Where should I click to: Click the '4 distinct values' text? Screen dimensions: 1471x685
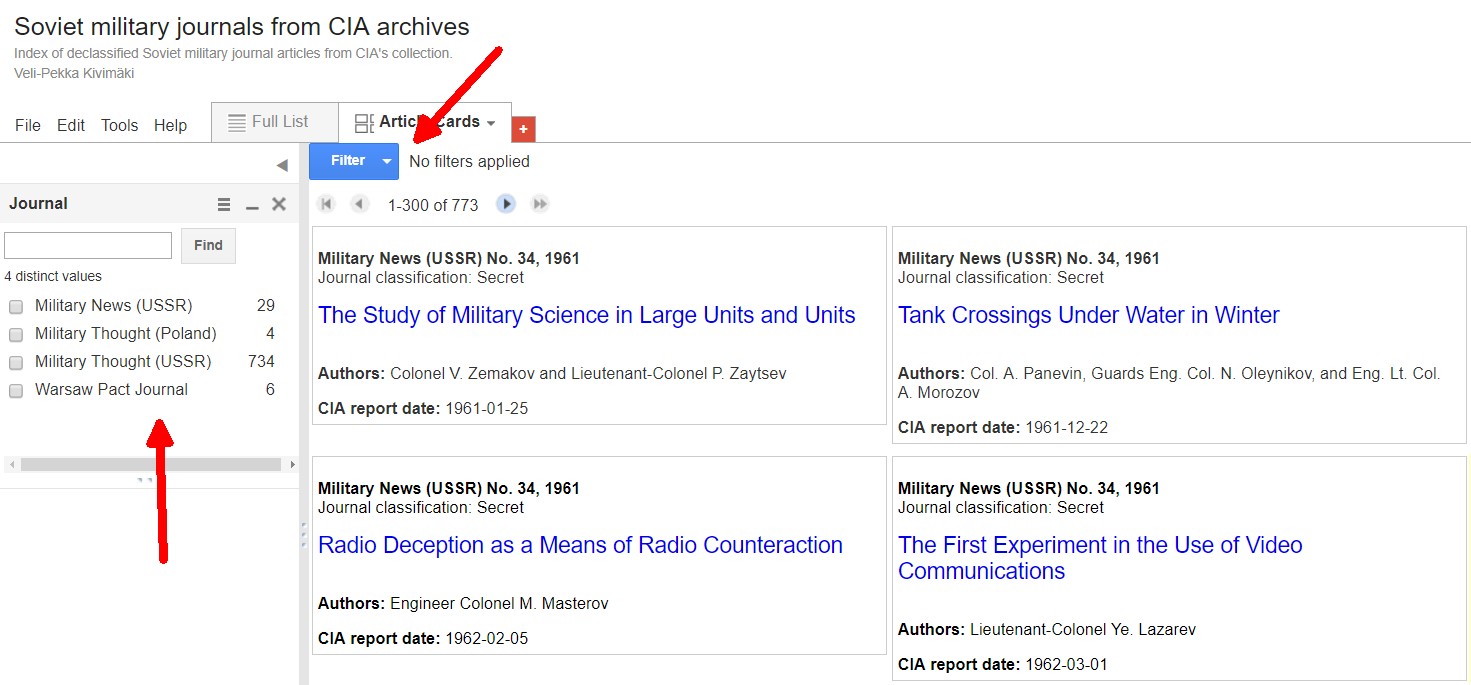(53, 276)
